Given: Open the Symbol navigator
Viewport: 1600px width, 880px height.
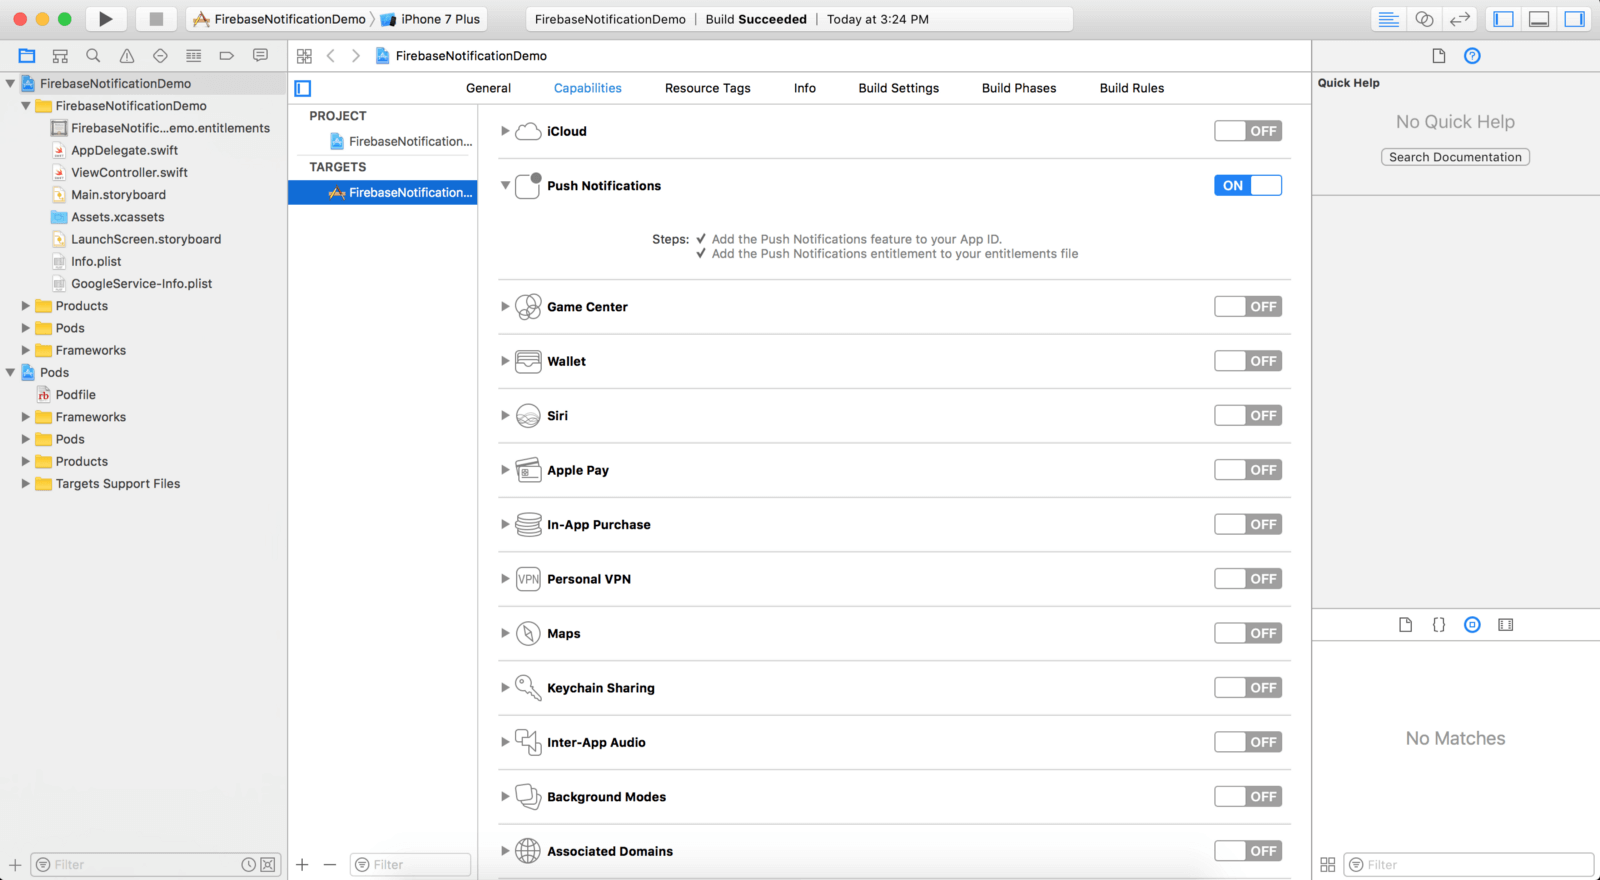Looking at the screenshot, I should [x=60, y=56].
